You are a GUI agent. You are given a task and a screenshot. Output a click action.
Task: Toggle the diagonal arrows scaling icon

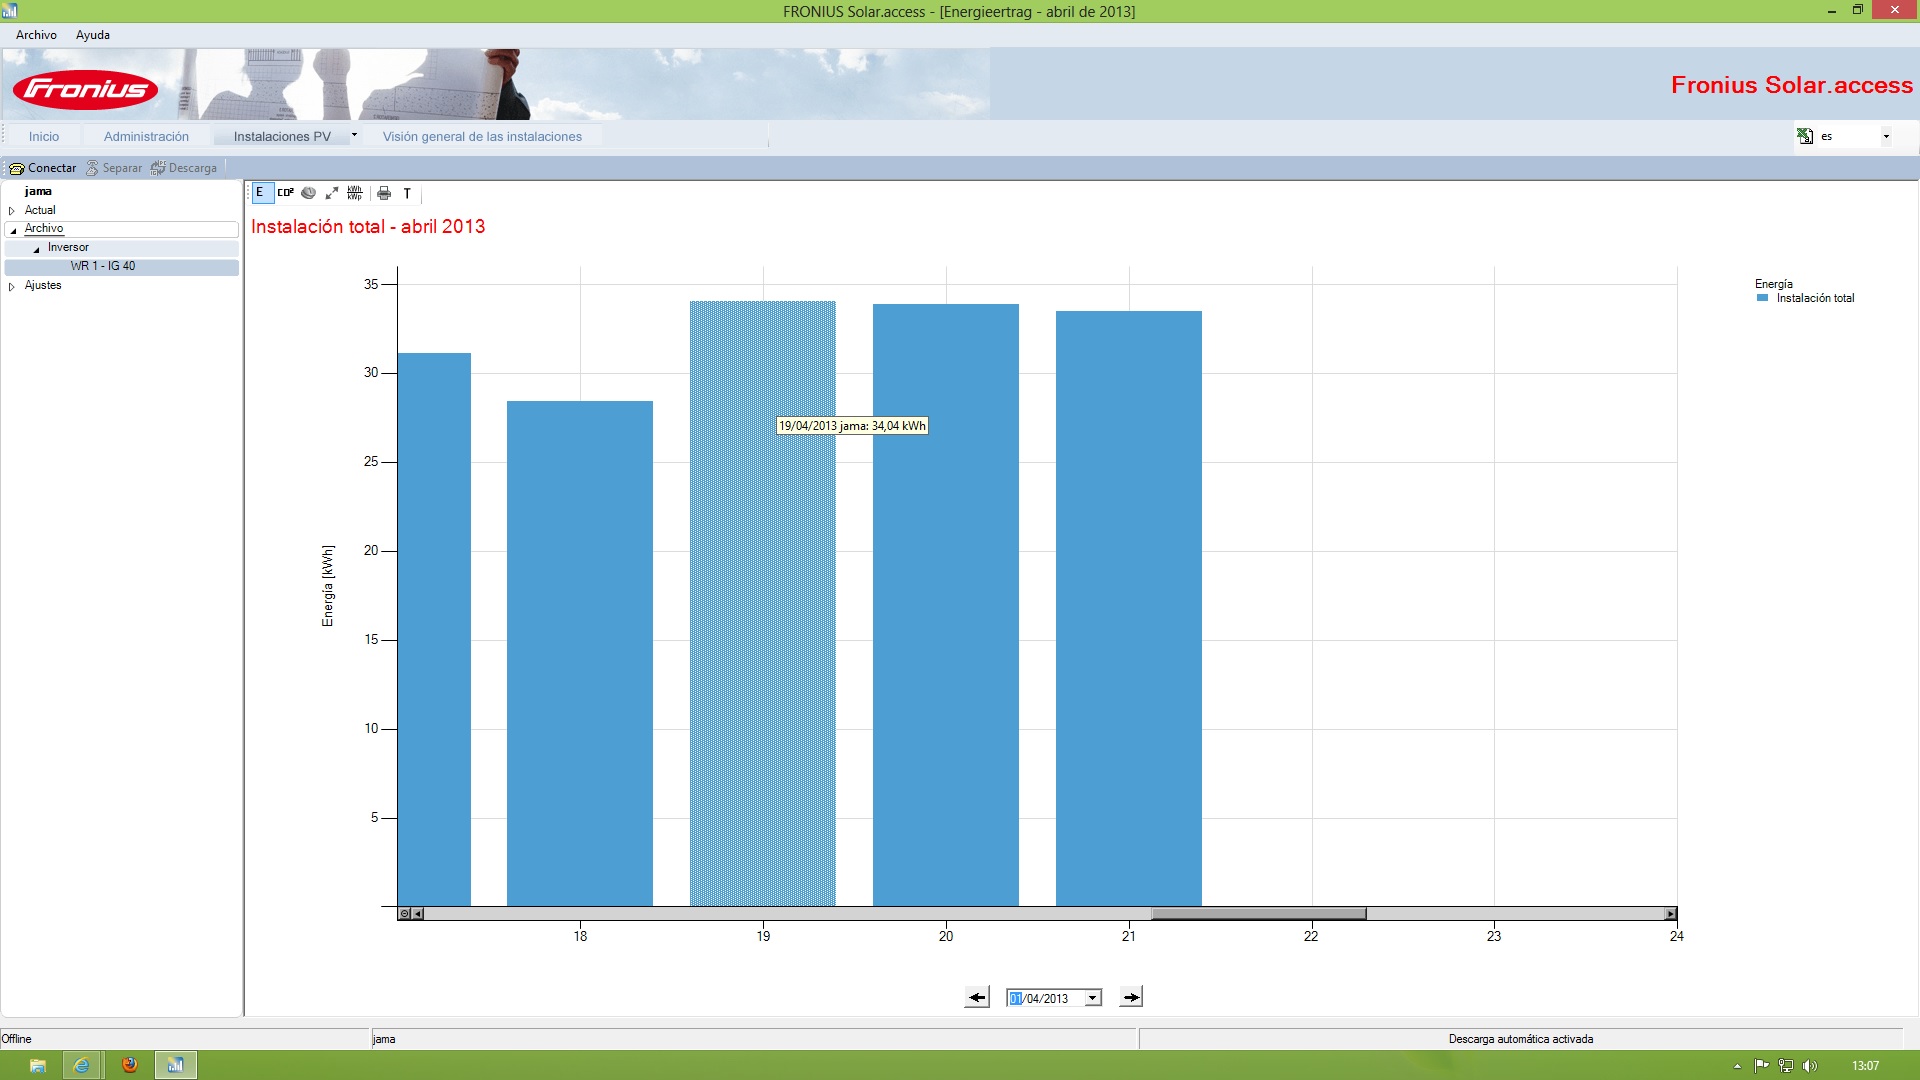[x=331, y=193]
